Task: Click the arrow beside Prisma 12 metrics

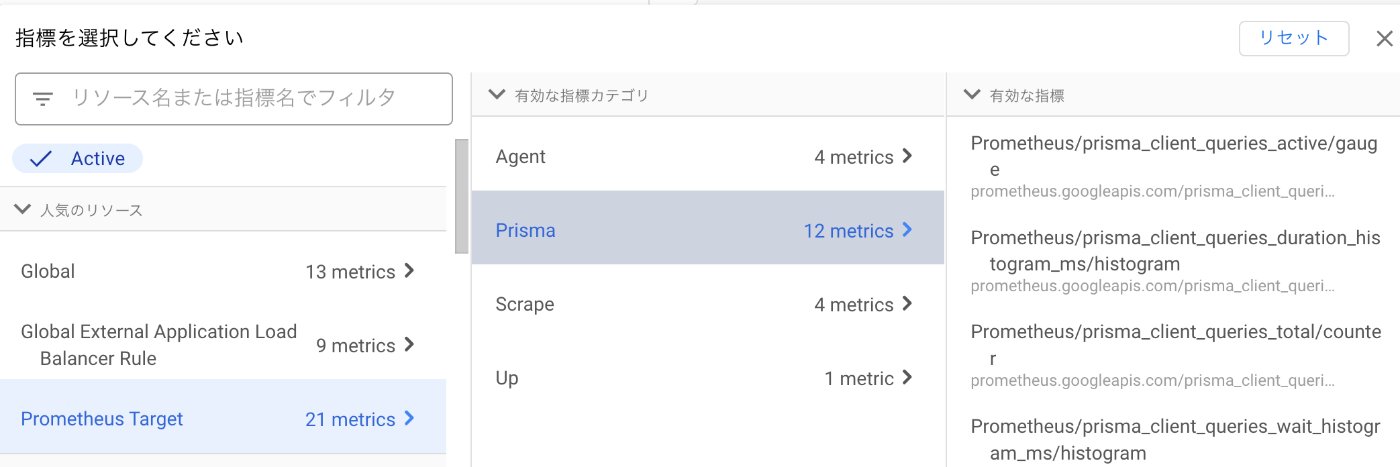Action: point(907,230)
